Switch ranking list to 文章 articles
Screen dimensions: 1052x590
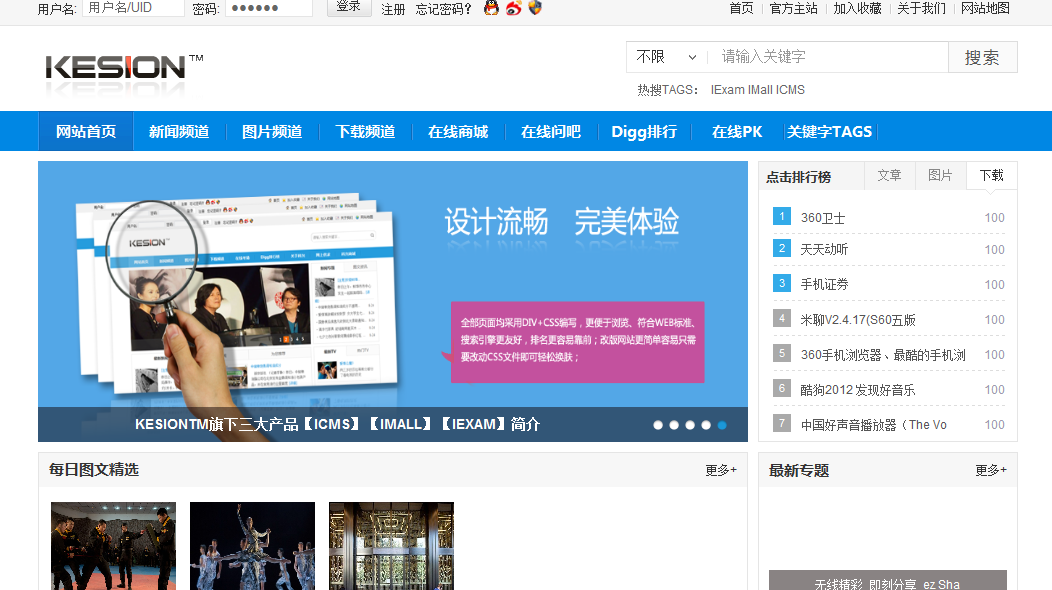coord(889,175)
